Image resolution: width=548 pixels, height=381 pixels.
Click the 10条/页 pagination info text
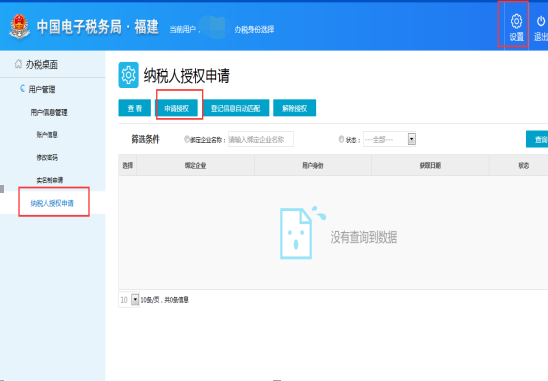[x=165, y=300]
